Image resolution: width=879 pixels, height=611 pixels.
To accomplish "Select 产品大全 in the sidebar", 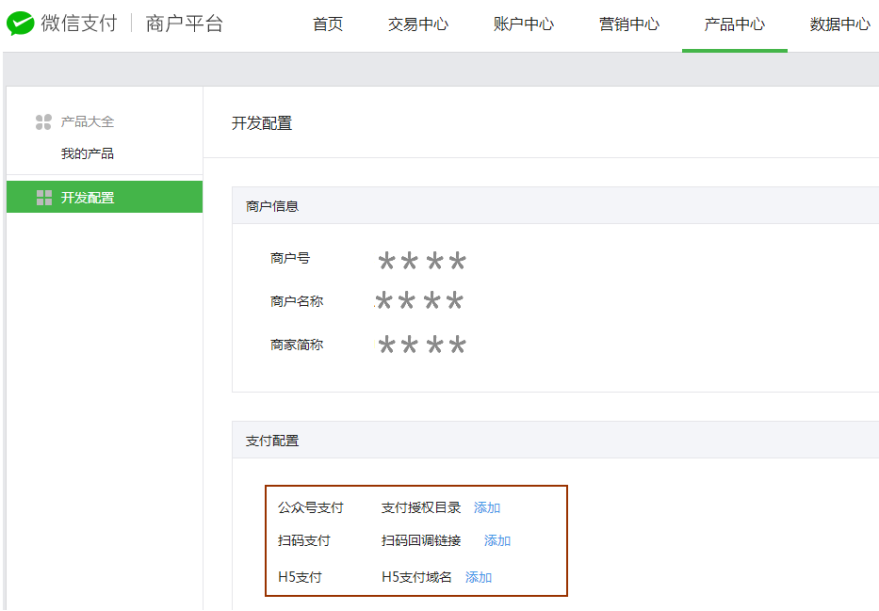I will 87,122.
